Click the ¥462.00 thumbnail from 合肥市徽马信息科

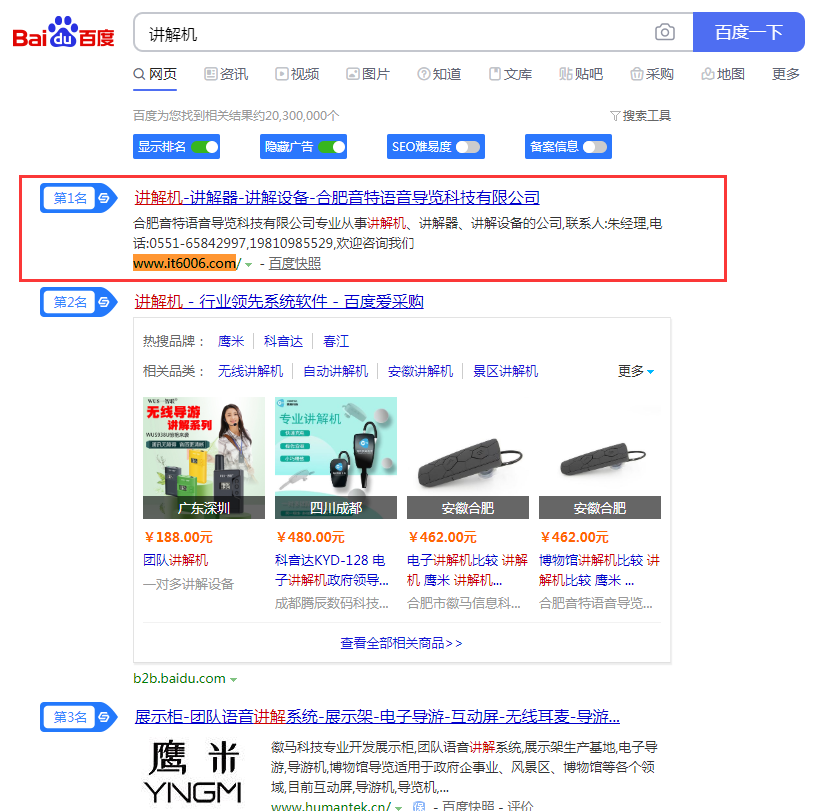(468, 458)
